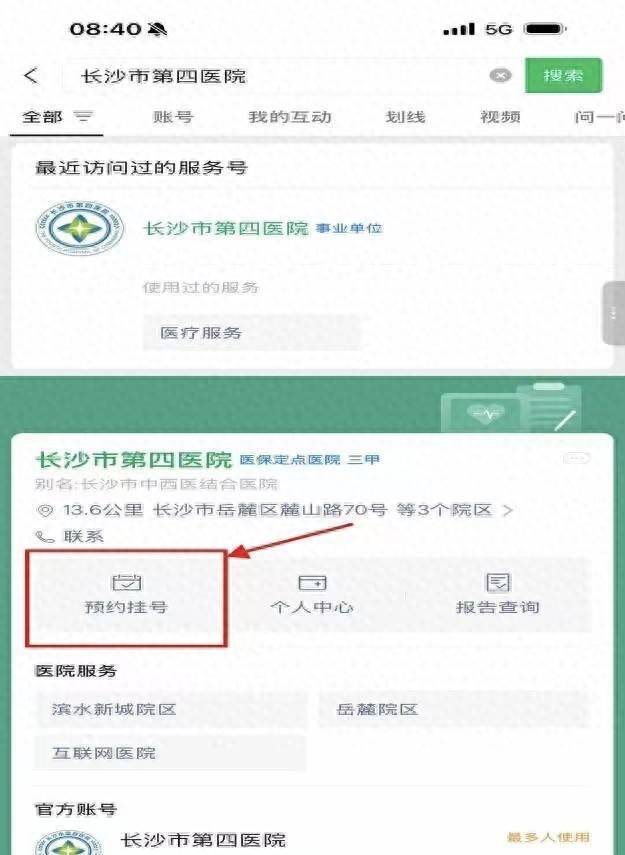The image size is (625, 855).
Task: Tap the location pin icon
Action: [45, 510]
